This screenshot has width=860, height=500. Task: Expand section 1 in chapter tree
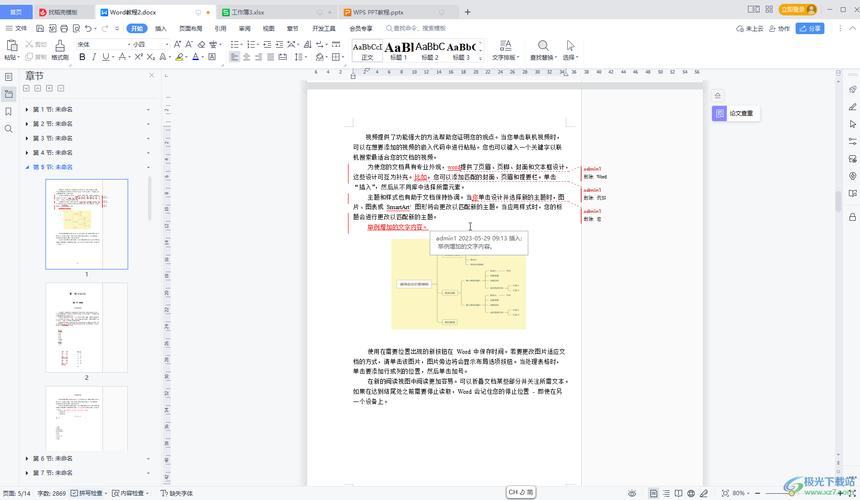(x=27, y=110)
